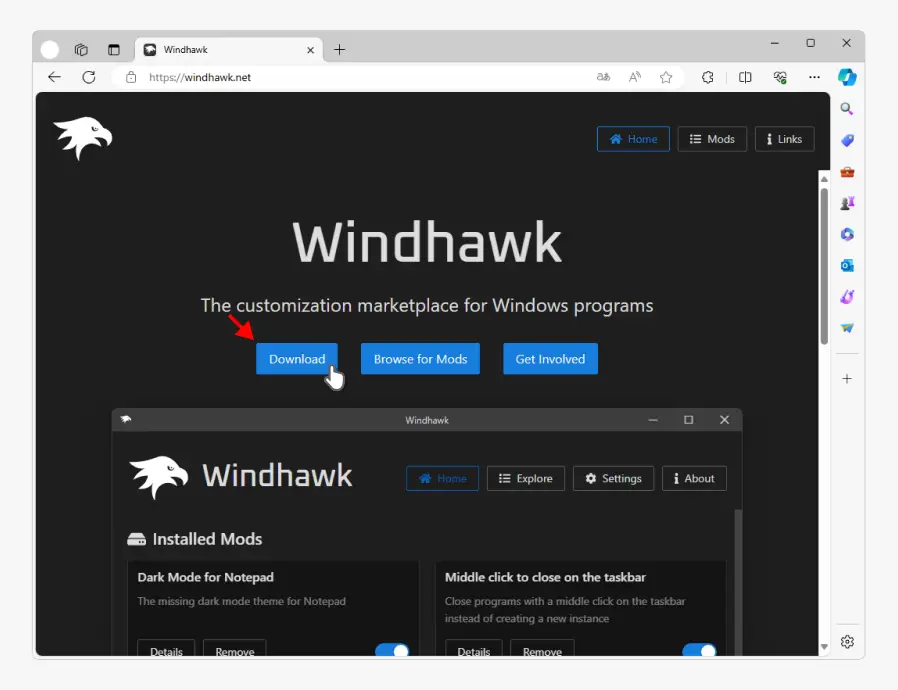
Task: Open Outlook from Edge sidebar
Action: [847, 266]
